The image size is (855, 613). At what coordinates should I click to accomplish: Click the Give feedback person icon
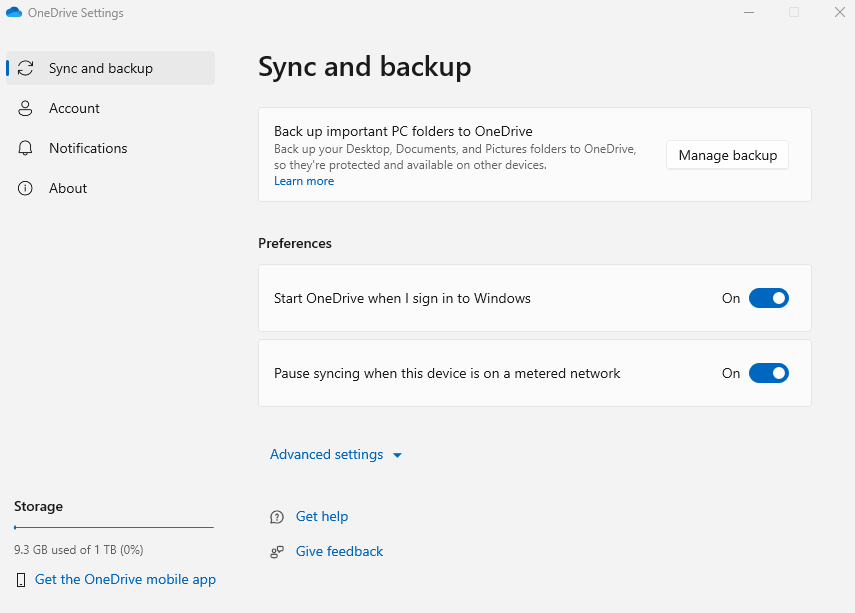277,552
